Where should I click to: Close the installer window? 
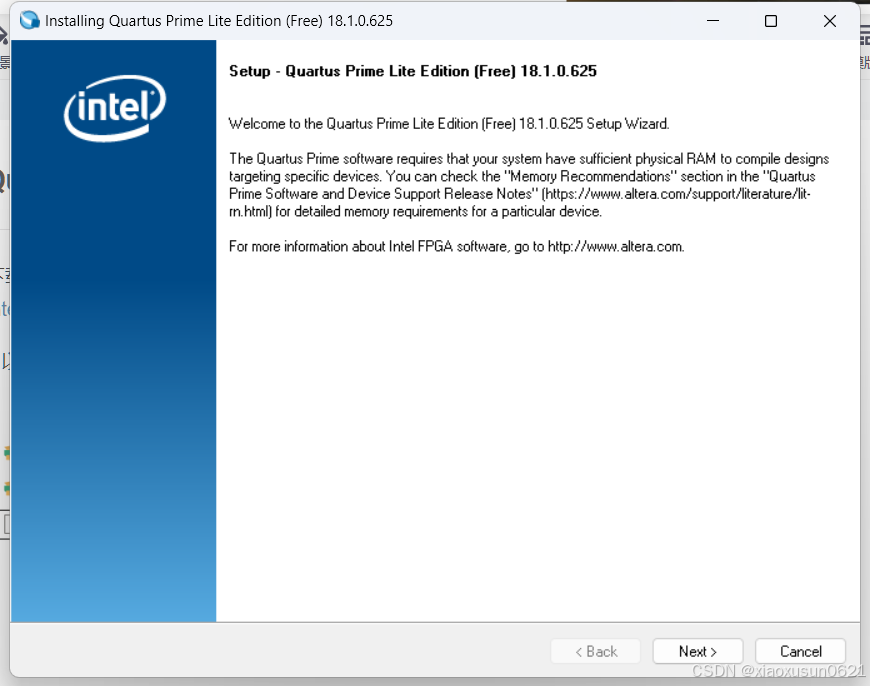[829, 21]
